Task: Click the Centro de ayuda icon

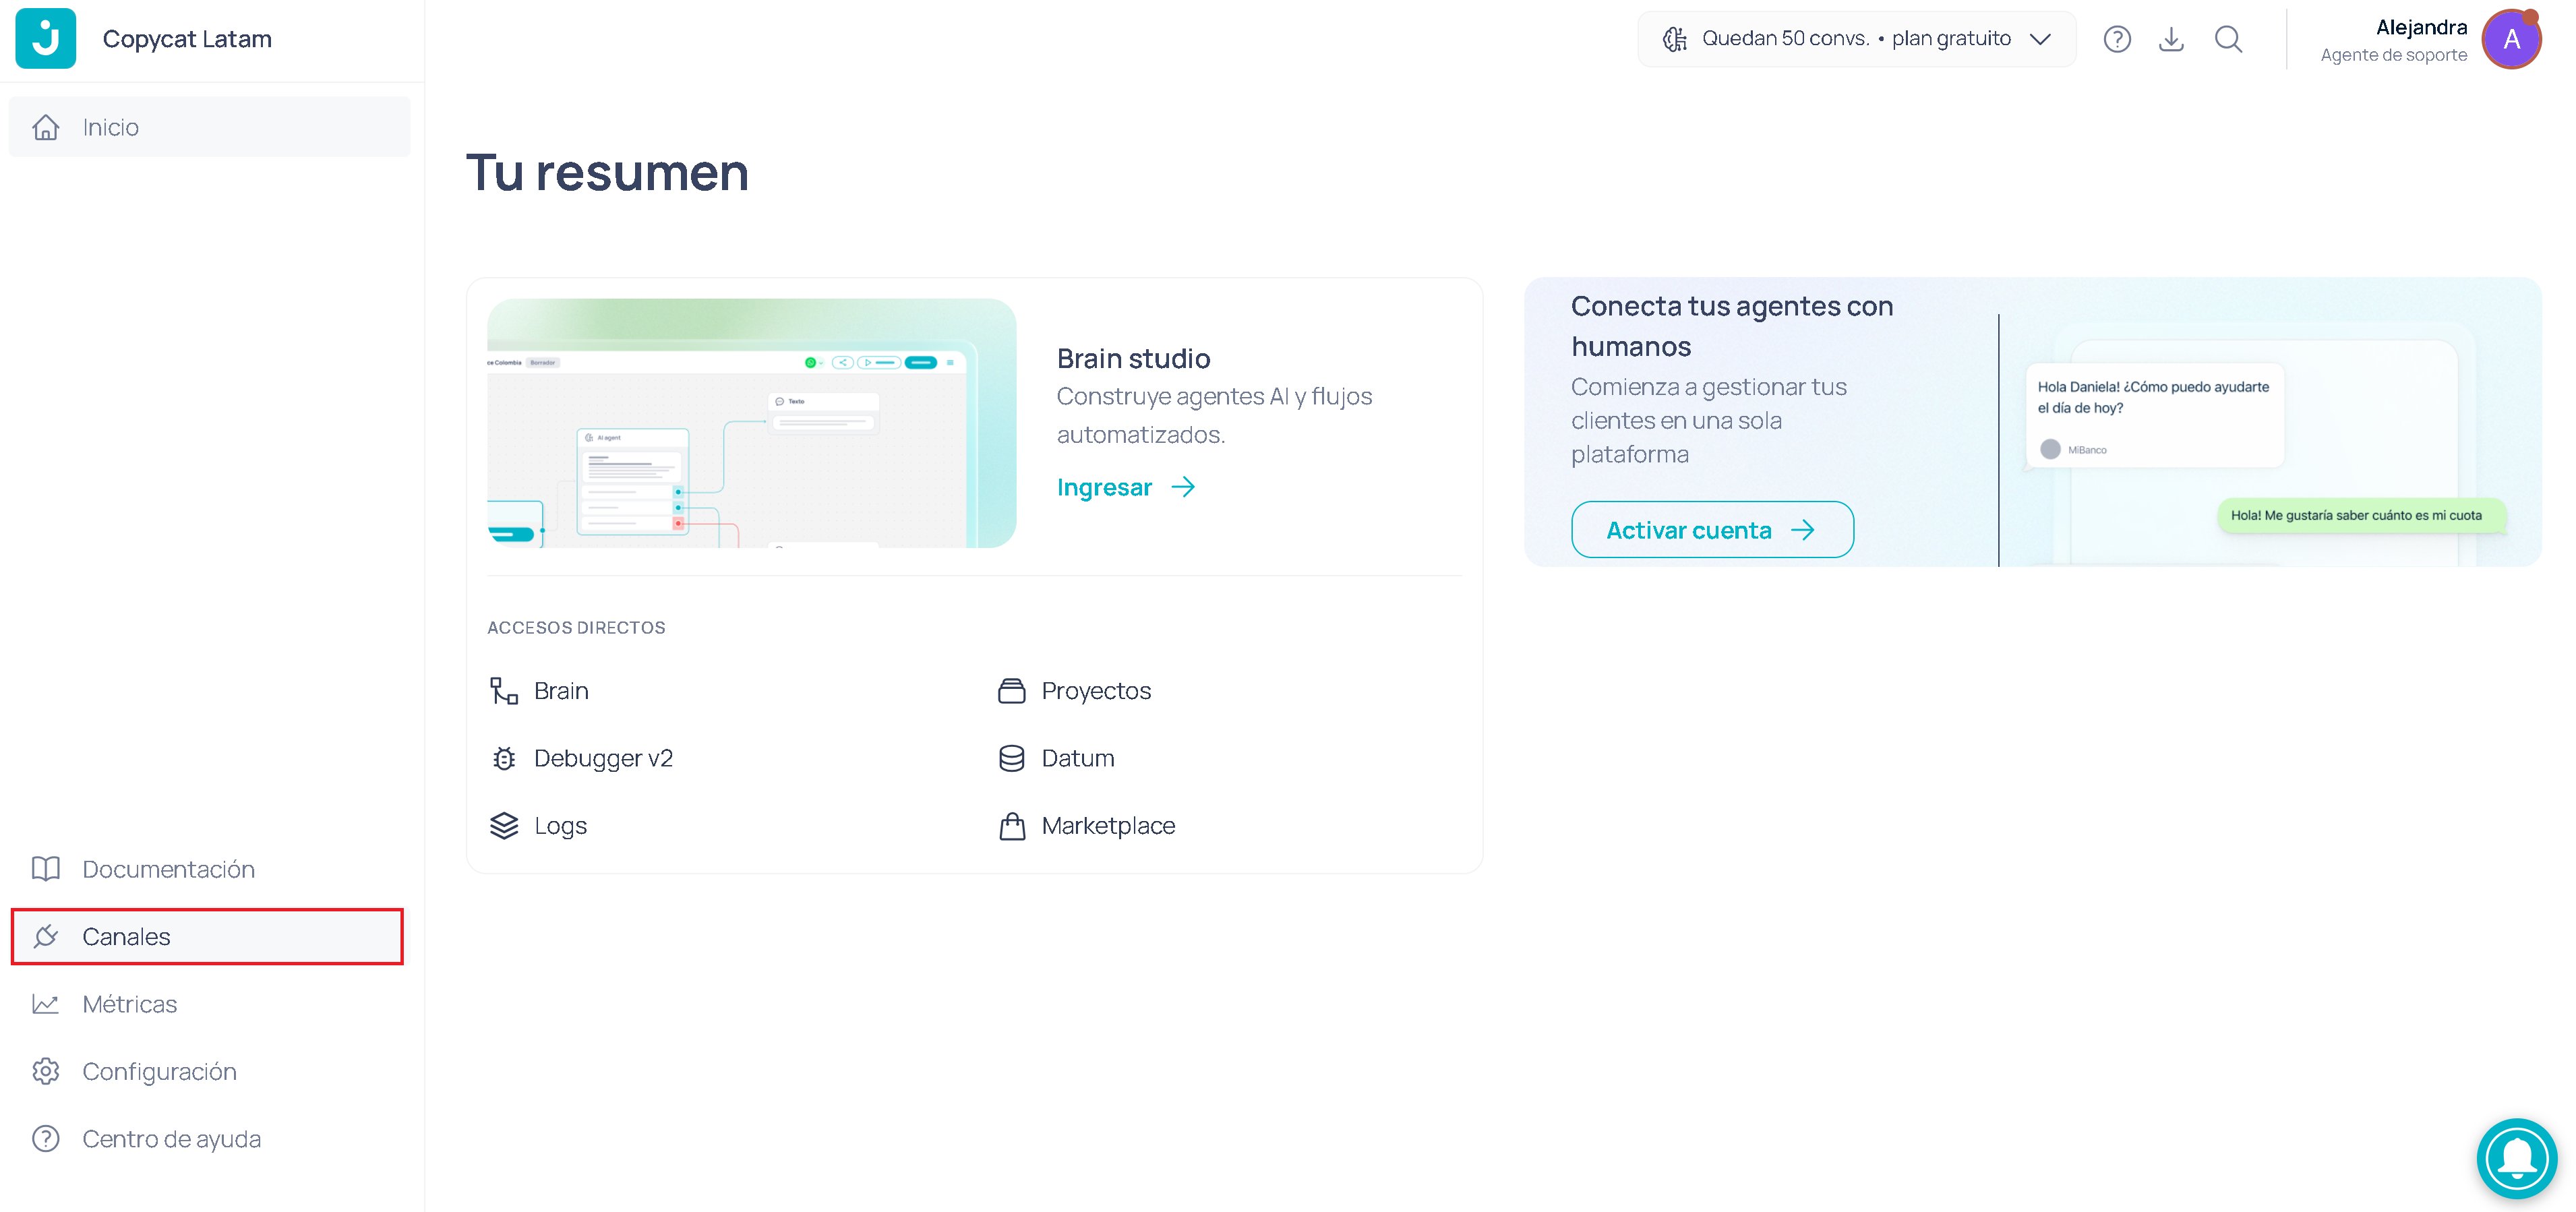Action: [x=46, y=1139]
